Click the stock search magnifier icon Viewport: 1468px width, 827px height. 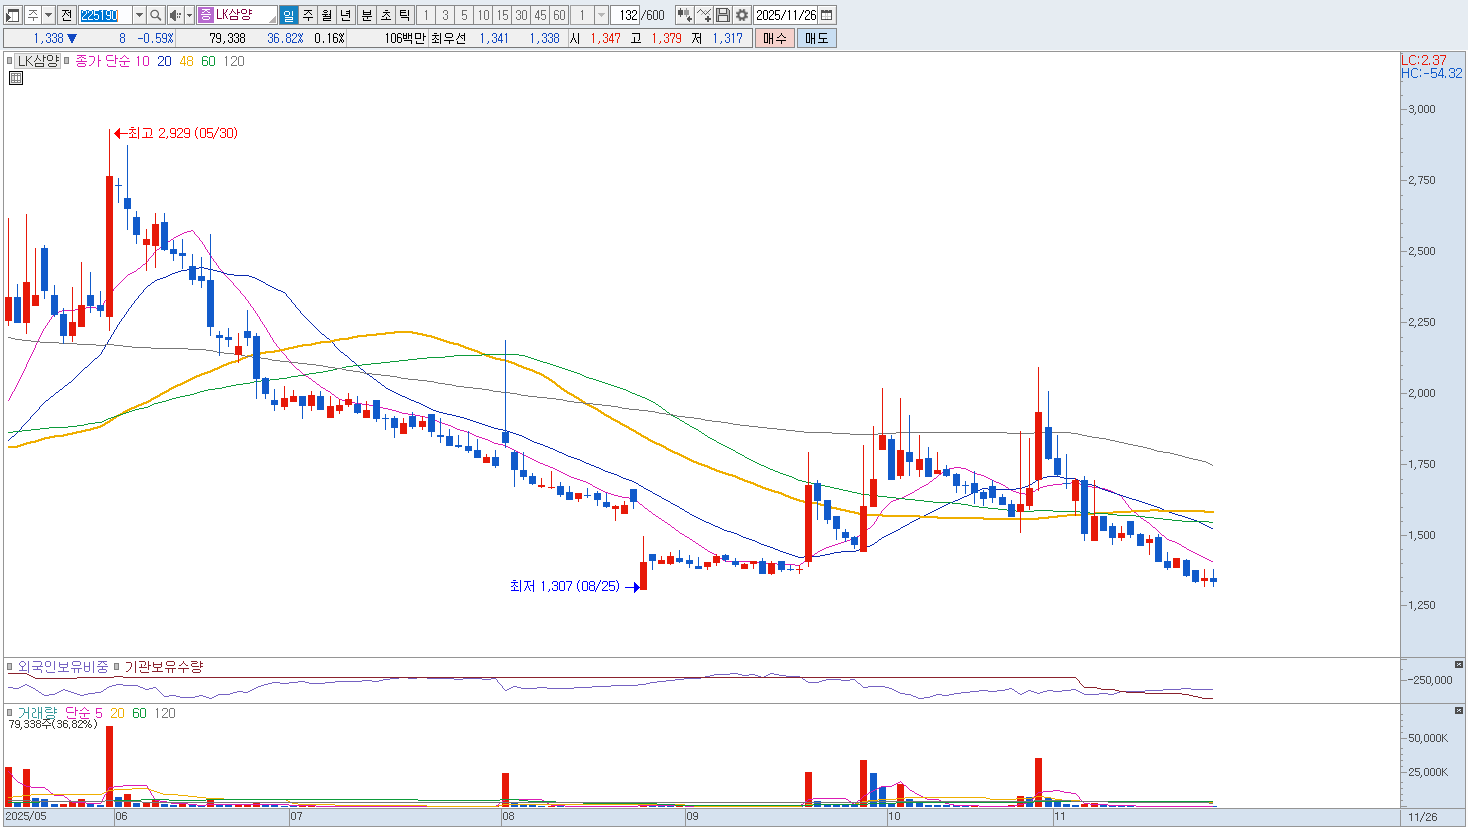click(x=156, y=15)
